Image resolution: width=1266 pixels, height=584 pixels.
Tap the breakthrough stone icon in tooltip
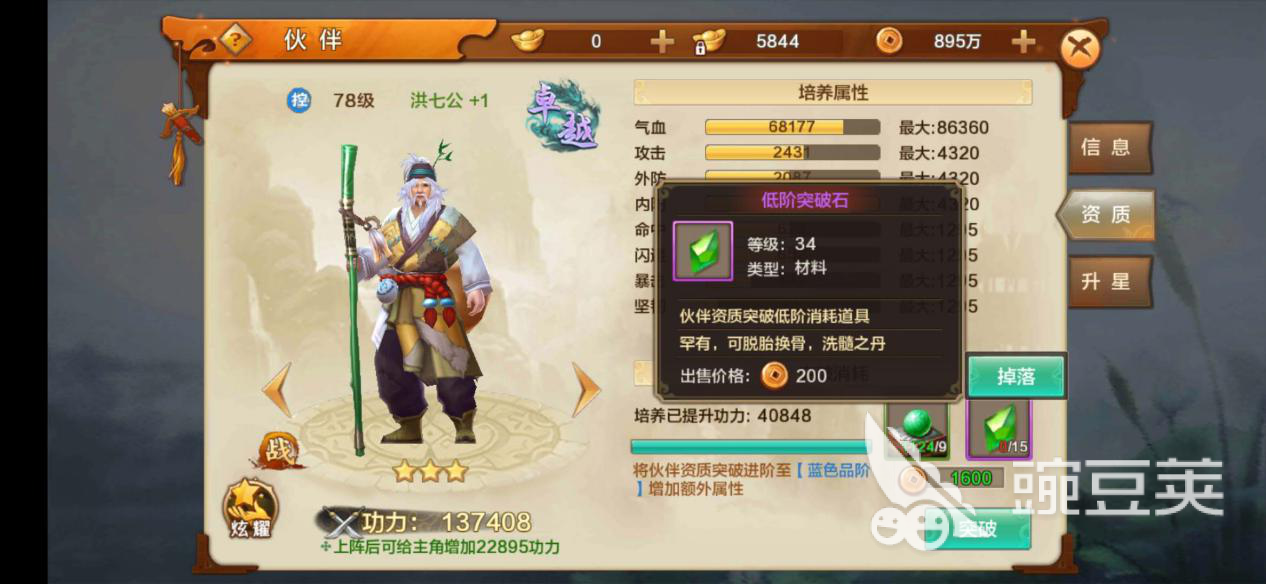[x=703, y=251]
